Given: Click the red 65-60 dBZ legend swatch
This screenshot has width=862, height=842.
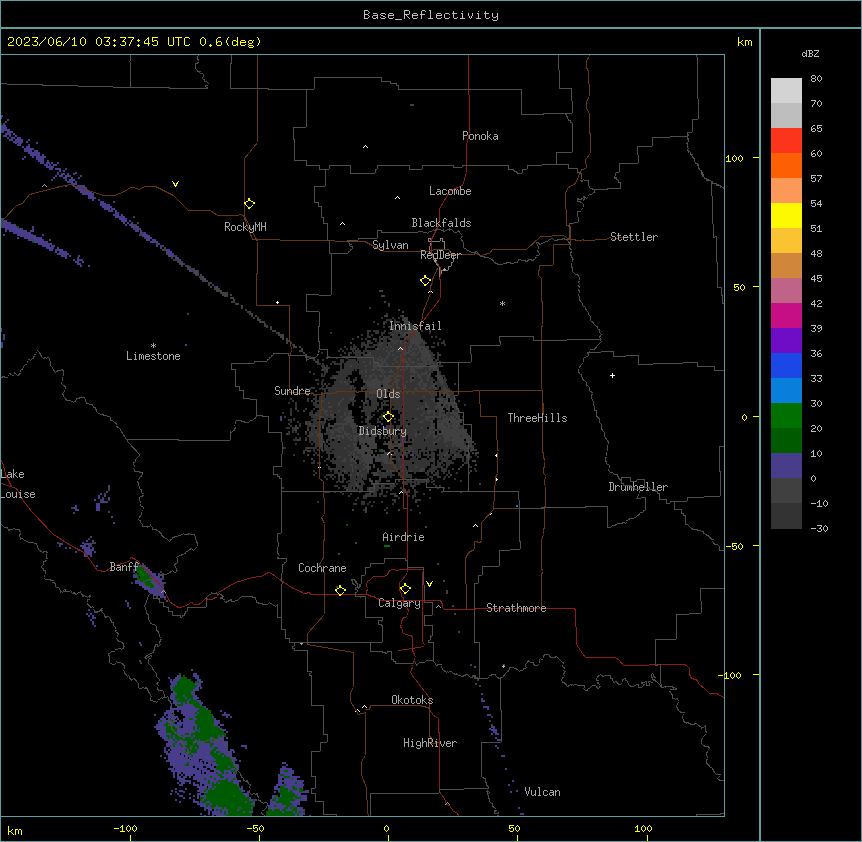Looking at the screenshot, I should pyautogui.click(x=786, y=141).
